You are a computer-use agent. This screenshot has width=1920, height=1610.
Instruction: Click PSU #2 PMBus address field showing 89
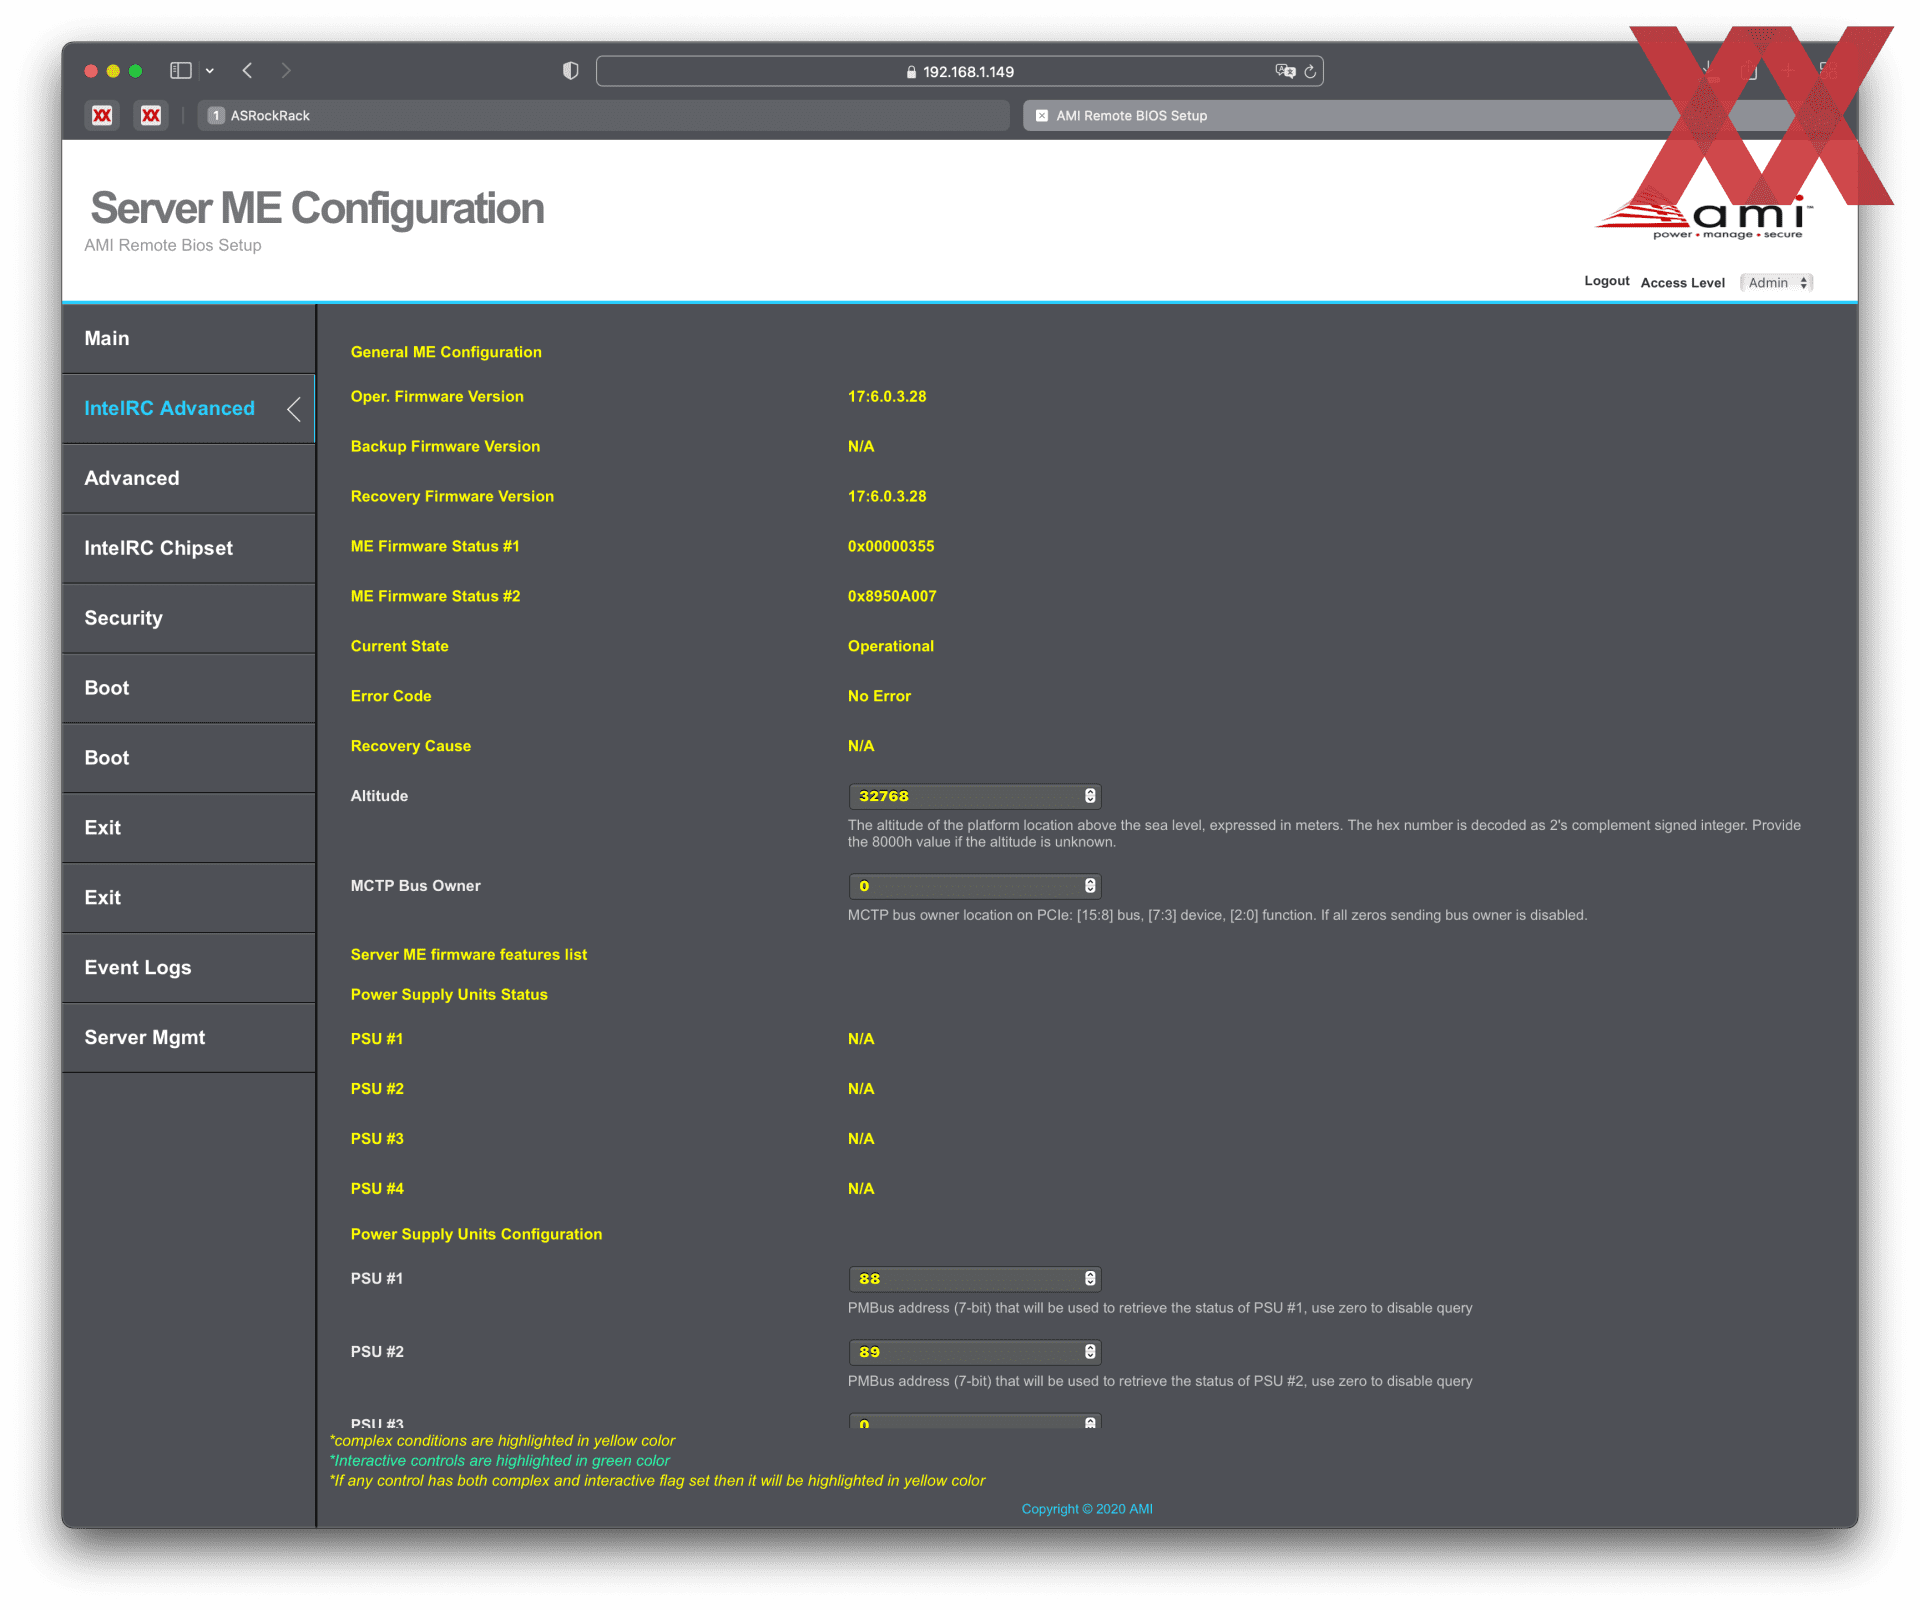tap(974, 1352)
